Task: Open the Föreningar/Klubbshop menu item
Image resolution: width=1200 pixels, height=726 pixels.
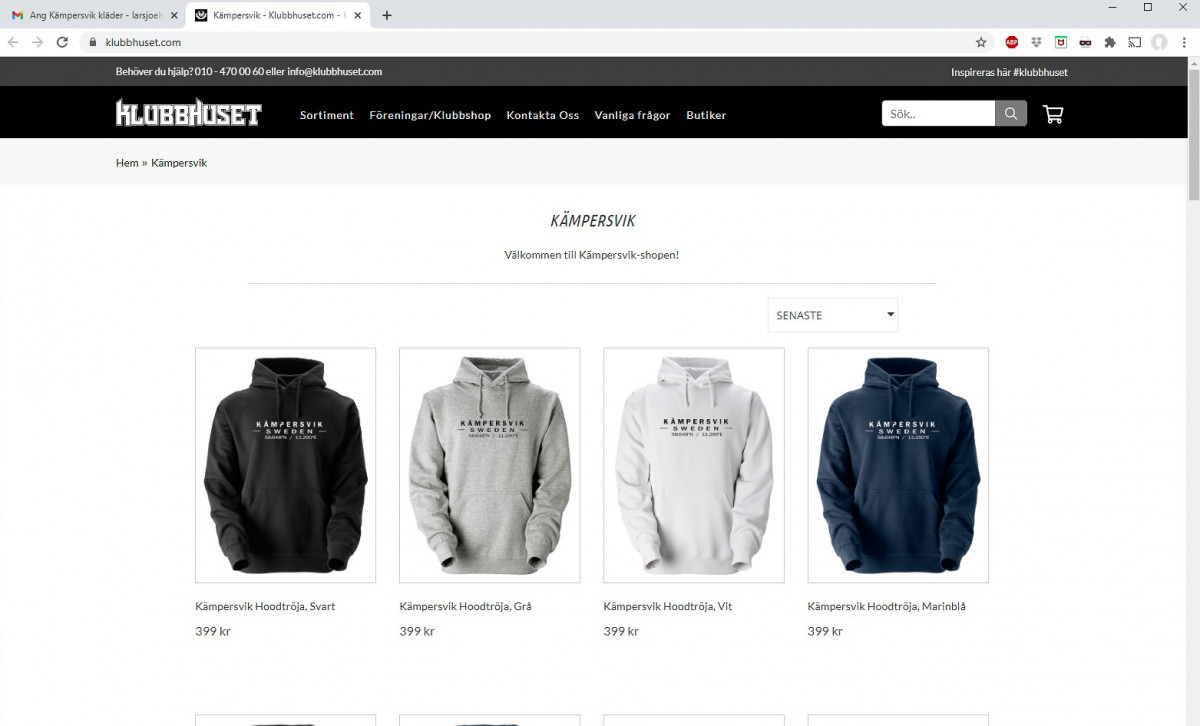Action: click(430, 115)
